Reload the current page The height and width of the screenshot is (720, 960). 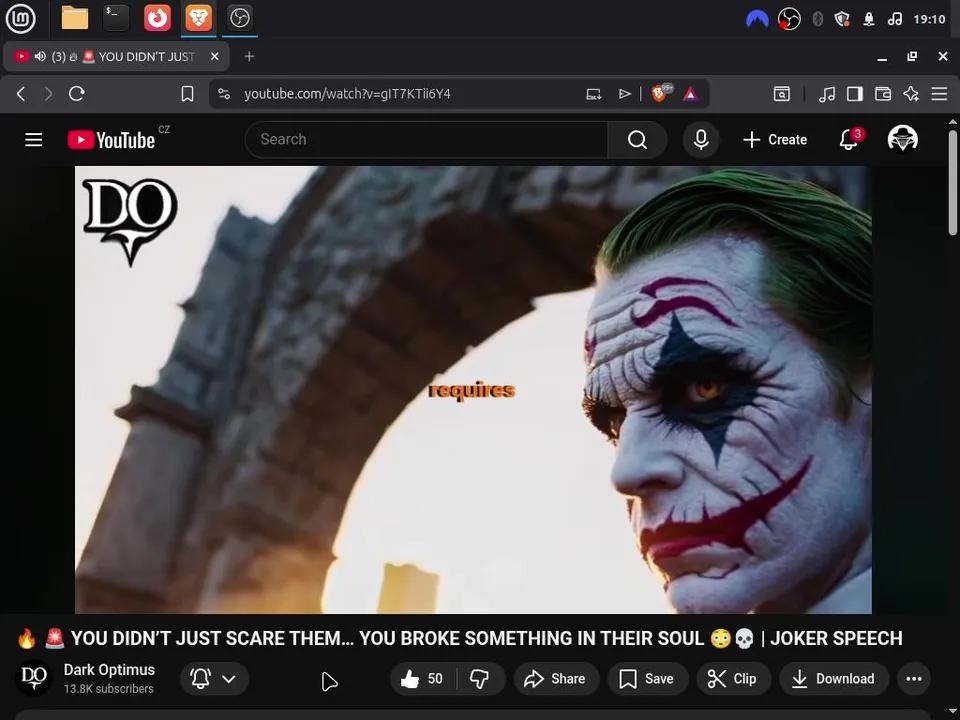[x=77, y=94]
